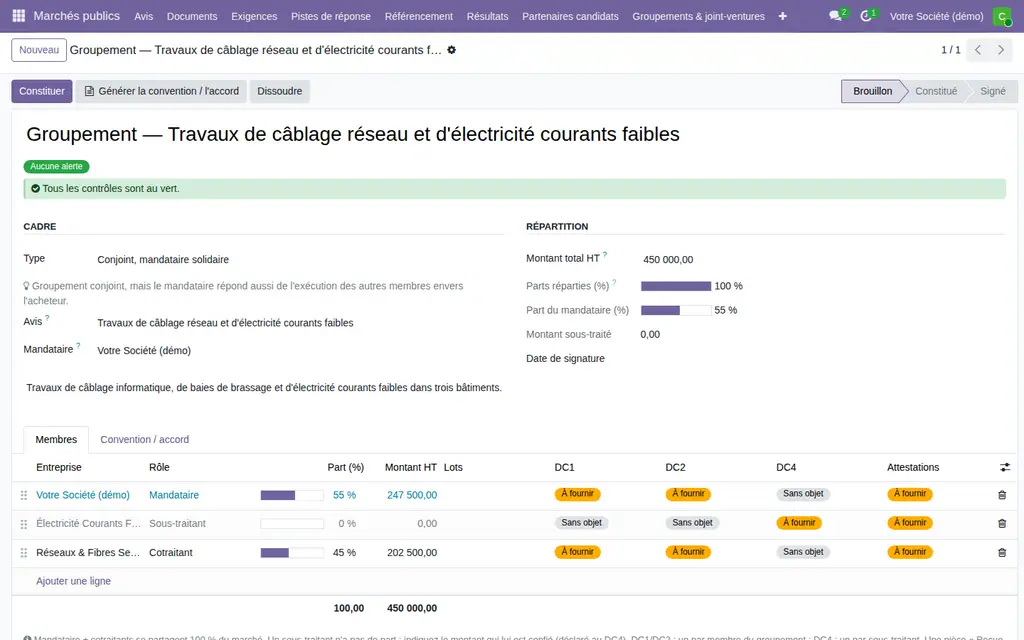Open the user avatar menu
This screenshot has height=640, width=1024.
[x=1002, y=16]
